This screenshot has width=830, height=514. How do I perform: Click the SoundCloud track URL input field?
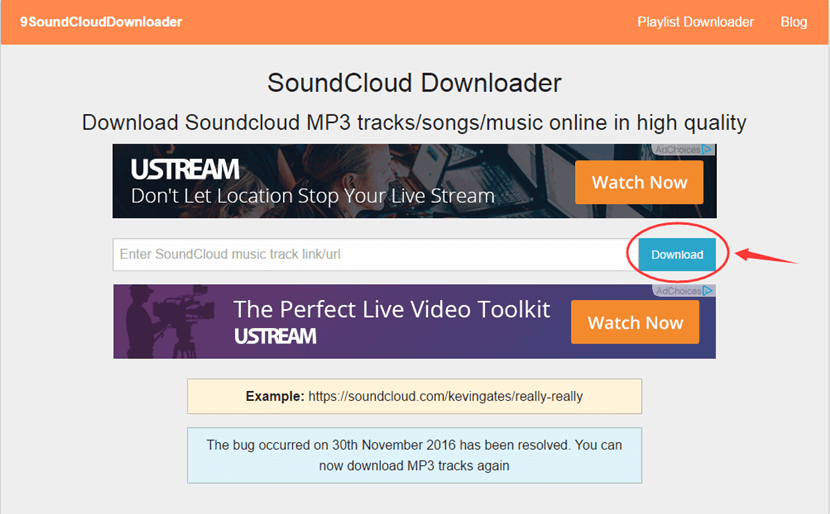[x=375, y=255]
